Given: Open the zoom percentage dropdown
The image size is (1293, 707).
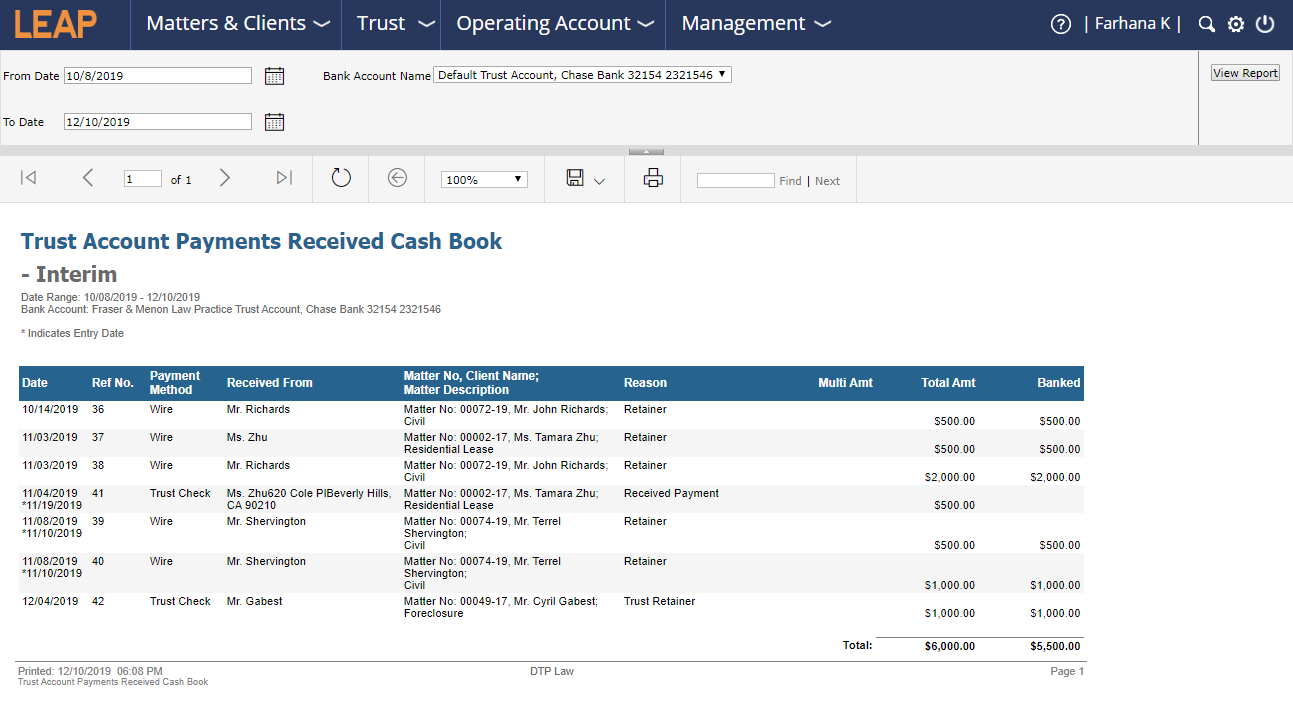Looking at the screenshot, I should 483,178.
